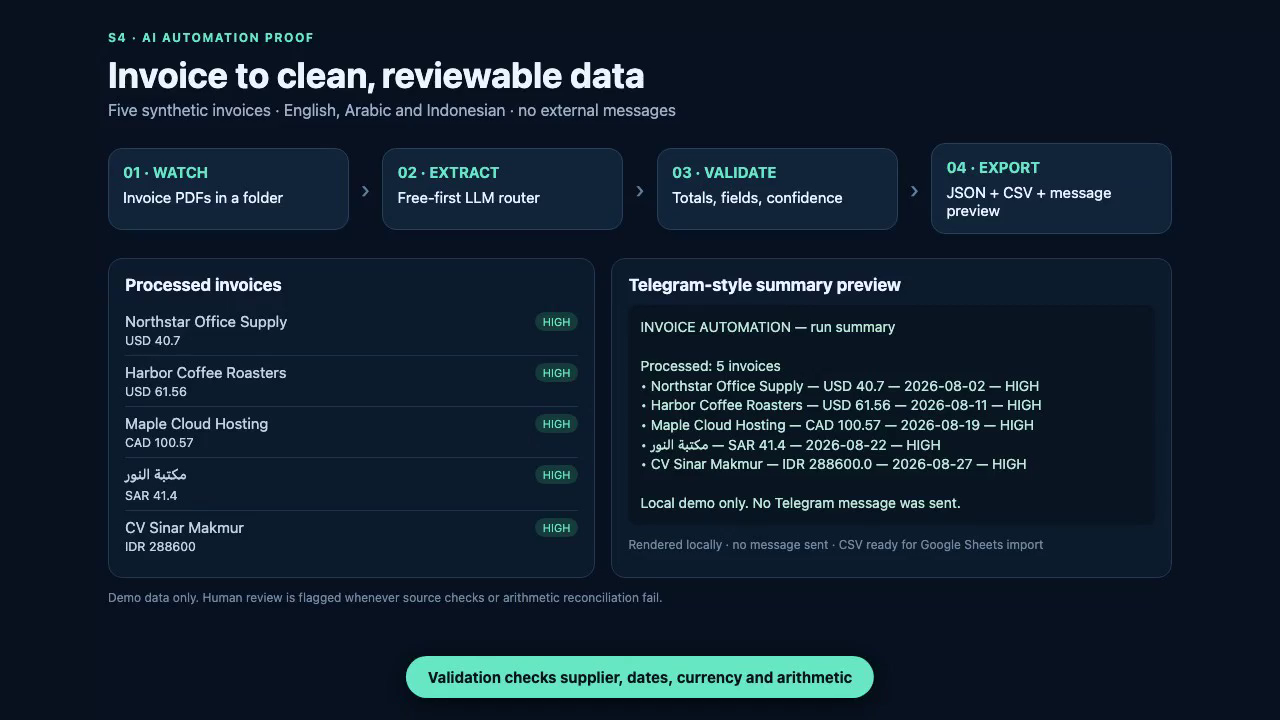Click the CAD 100.57 amount under Maple Cloud
The width and height of the screenshot is (1280, 720).
tap(159, 443)
